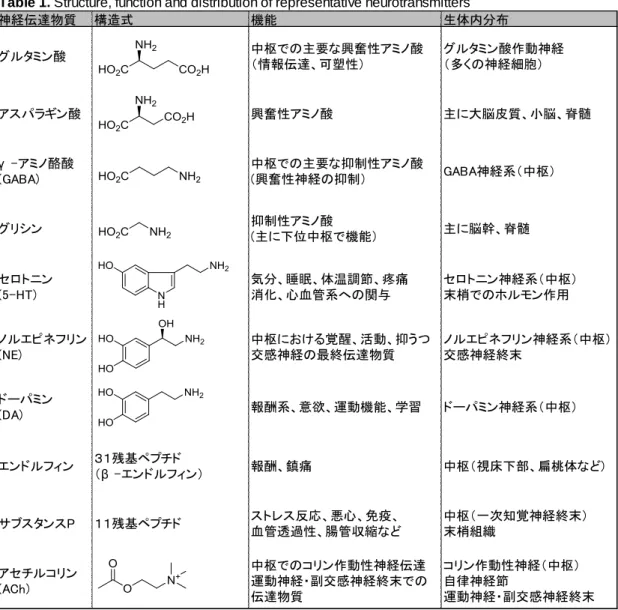Click the 興奮性アミノ酸 function cell
The width and height of the screenshot is (618, 610).
pos(292,114)
